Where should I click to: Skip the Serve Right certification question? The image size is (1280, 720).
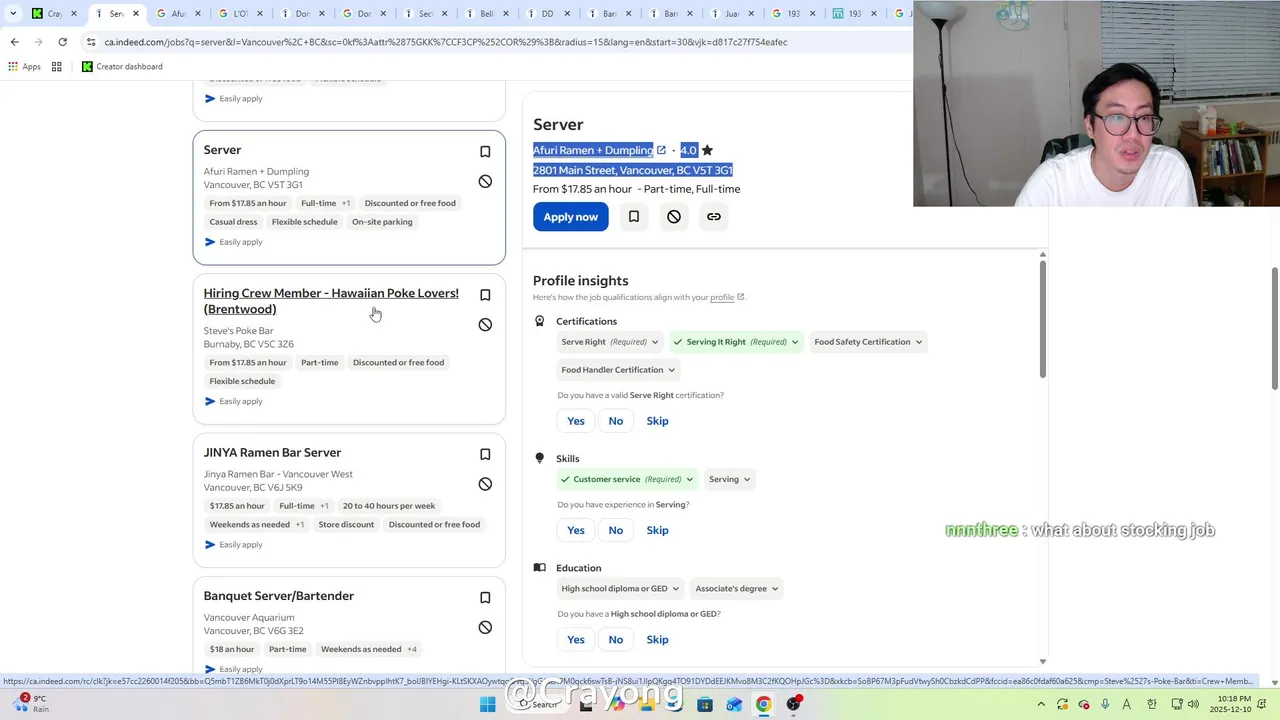[657, 421]
